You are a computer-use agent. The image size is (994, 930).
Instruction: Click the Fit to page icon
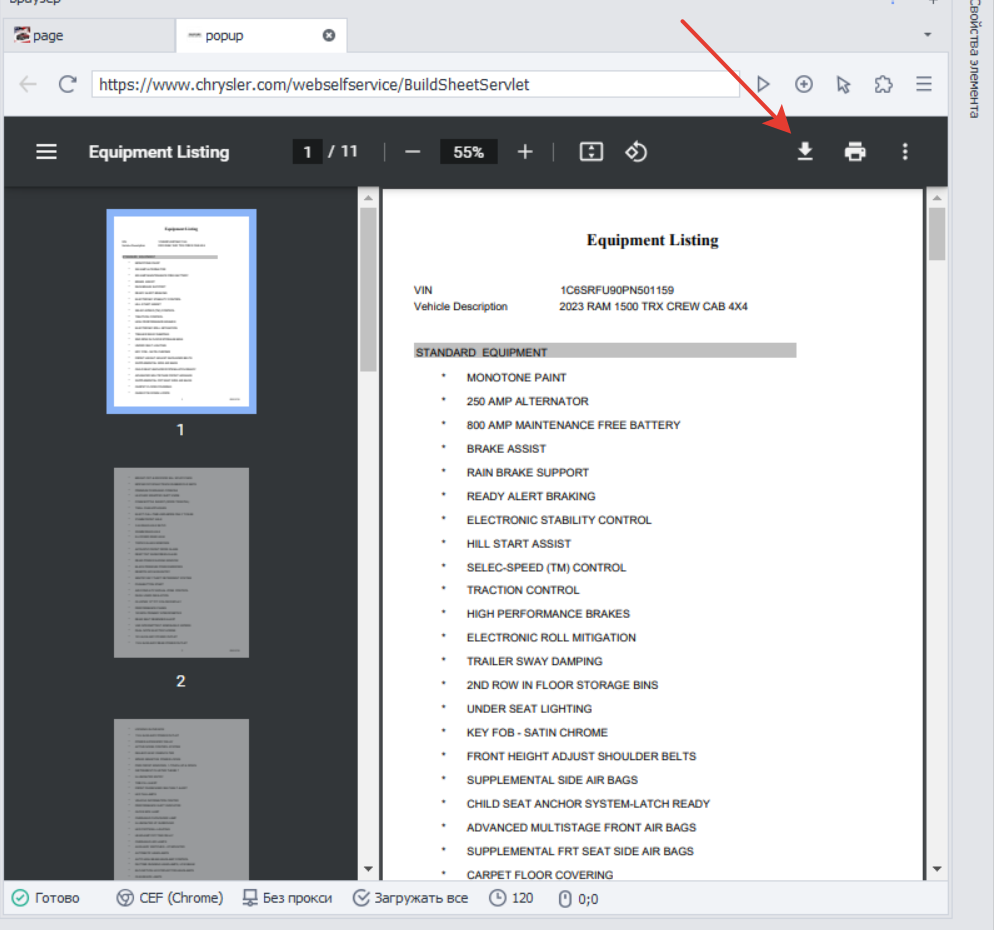(591, 152)
